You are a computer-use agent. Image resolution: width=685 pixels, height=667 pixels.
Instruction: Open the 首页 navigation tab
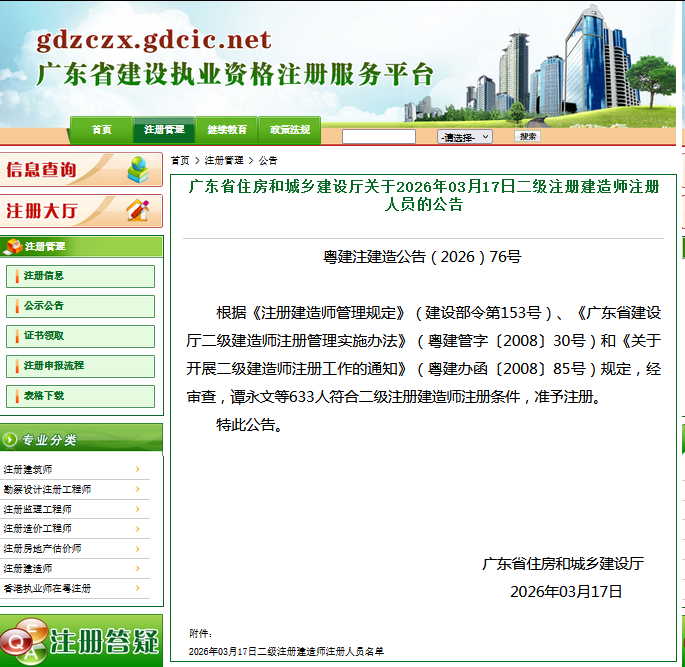(101, 130)
